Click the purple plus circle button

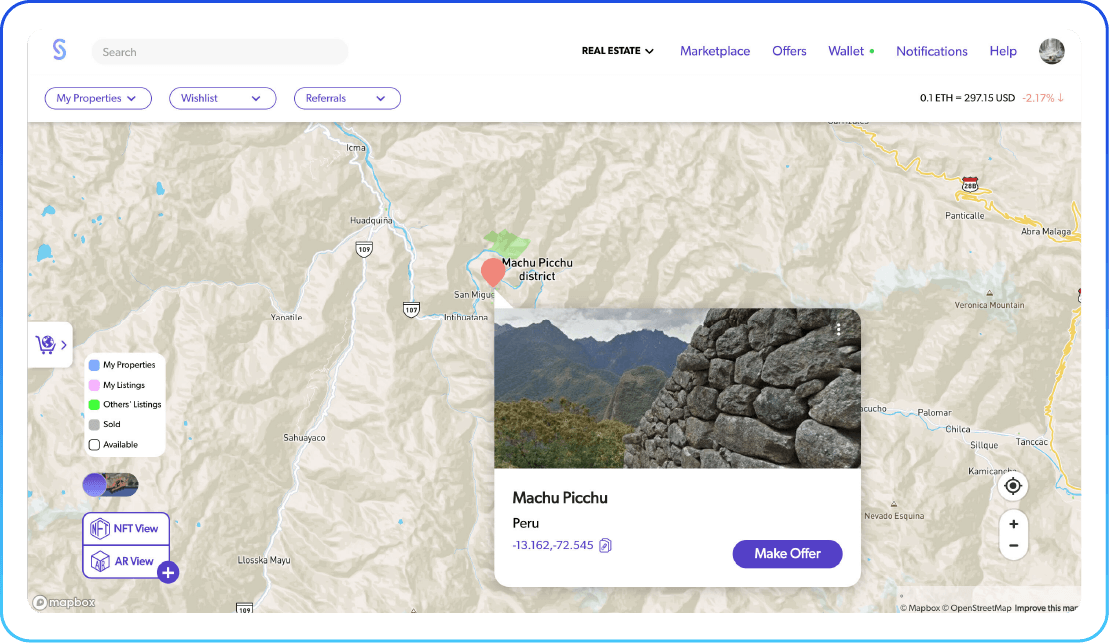pyautogui.click(x=168, y=572)
